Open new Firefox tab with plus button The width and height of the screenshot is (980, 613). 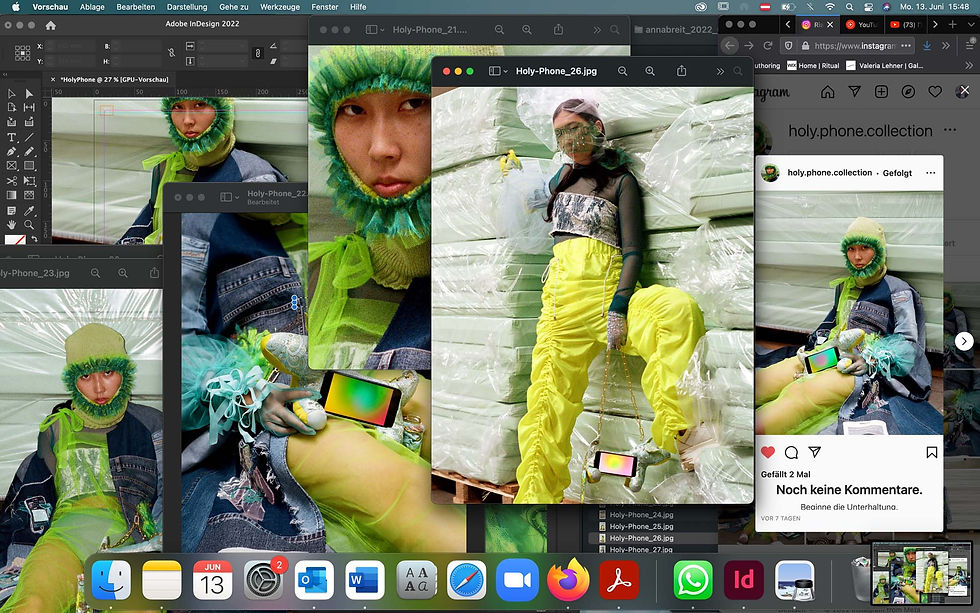(952, 24)
